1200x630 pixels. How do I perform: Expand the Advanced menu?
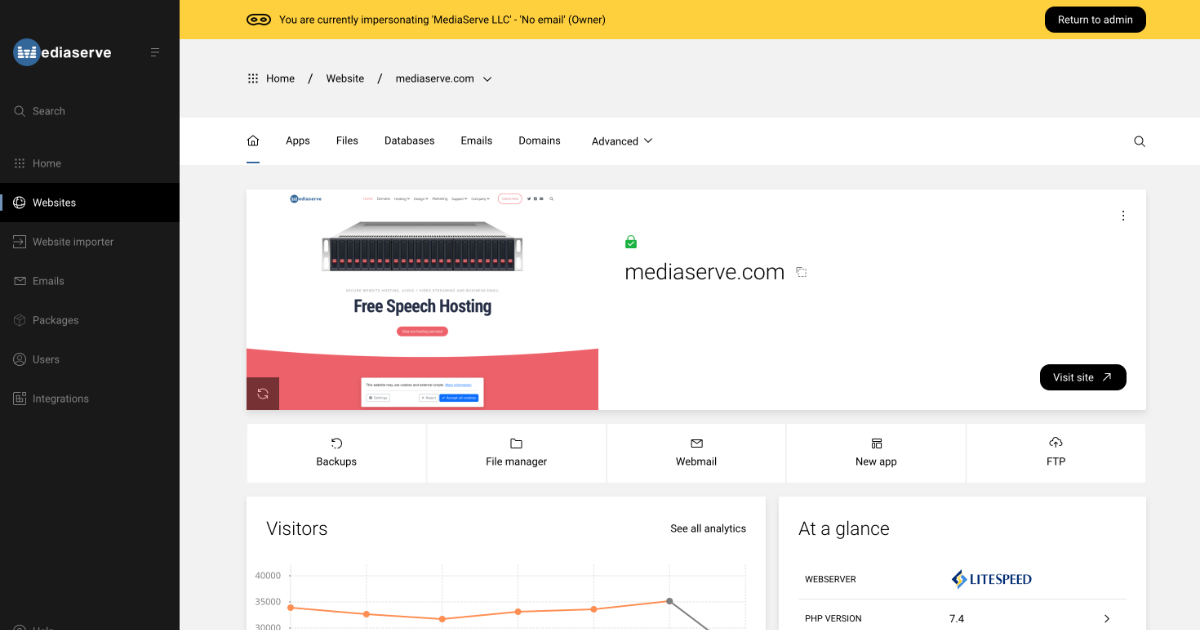621,141
